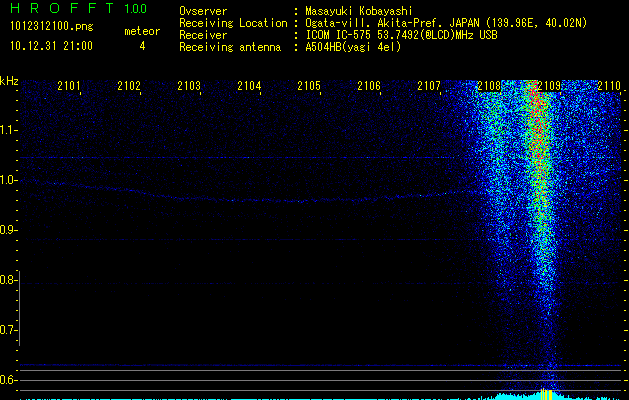The image size is (629, 400).
Task: Click the 2107 time marker
Action: tap(429, 85)
